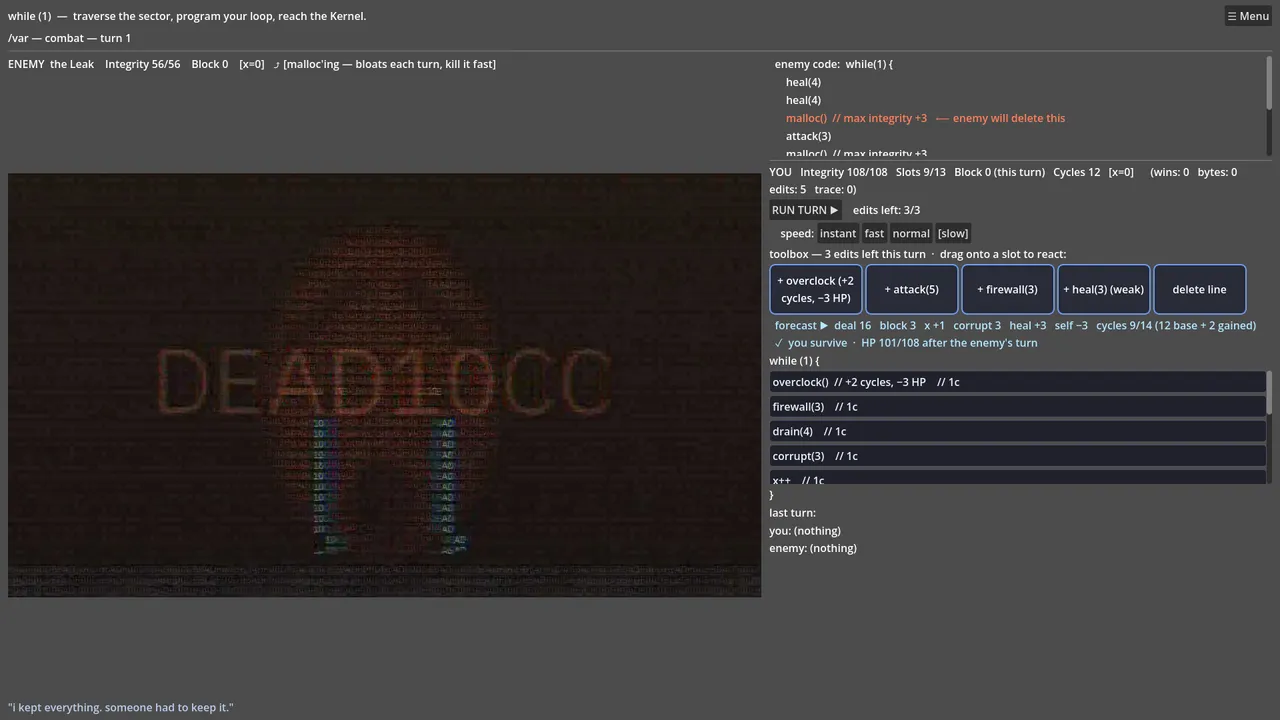Image resolution: width=1280 pixels, height=720 pixels.
Task: Click 'you: (nothing)' last turn entry
Action: 805,531
